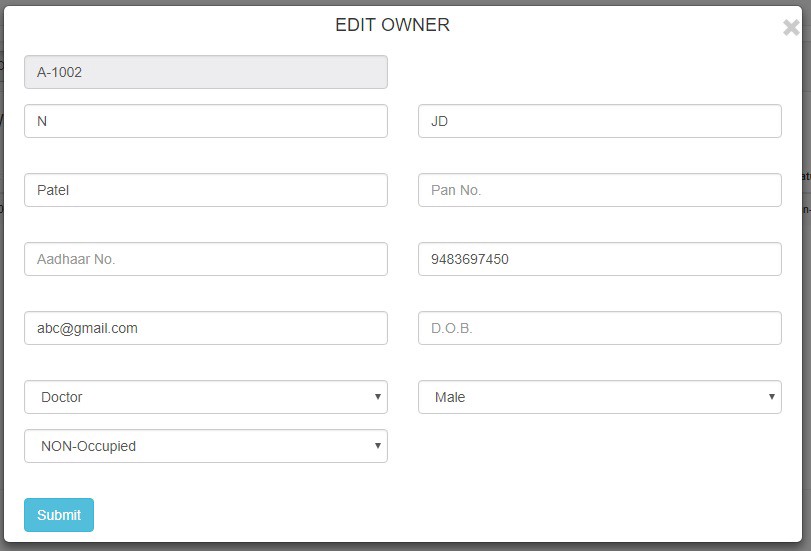Image resolution: width=811 pixels, height=551 pixels.
Task: Click empty space right of Submit button
Action: (x=400, y=515)
